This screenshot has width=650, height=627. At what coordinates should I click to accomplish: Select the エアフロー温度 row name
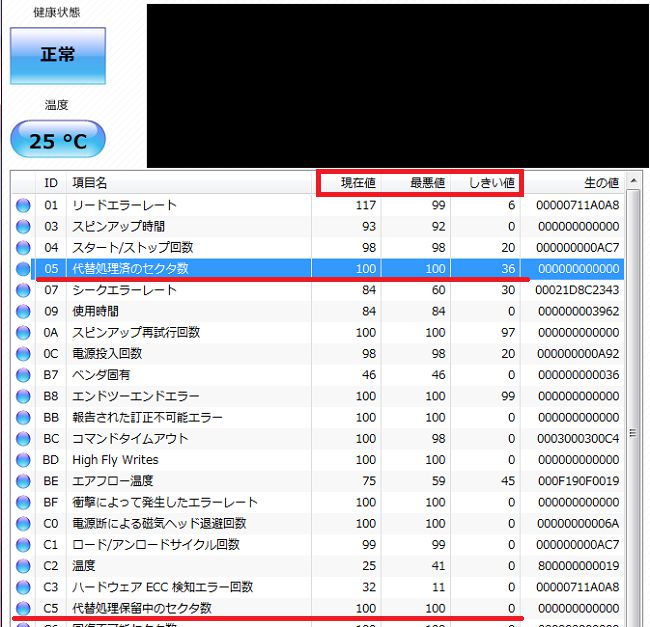[113, 481]
